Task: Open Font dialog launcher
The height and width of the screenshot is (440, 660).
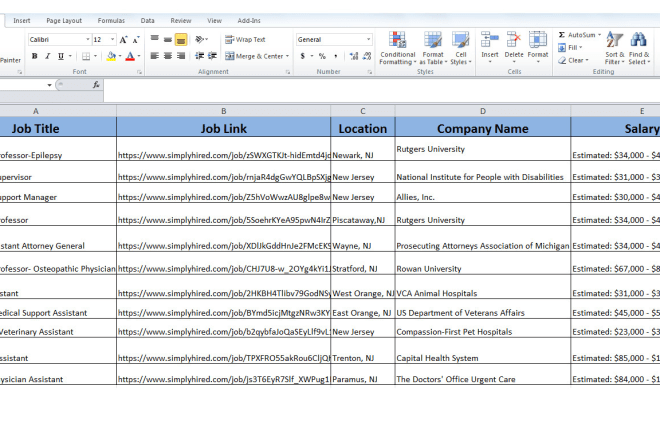Action: pos(139,72)
